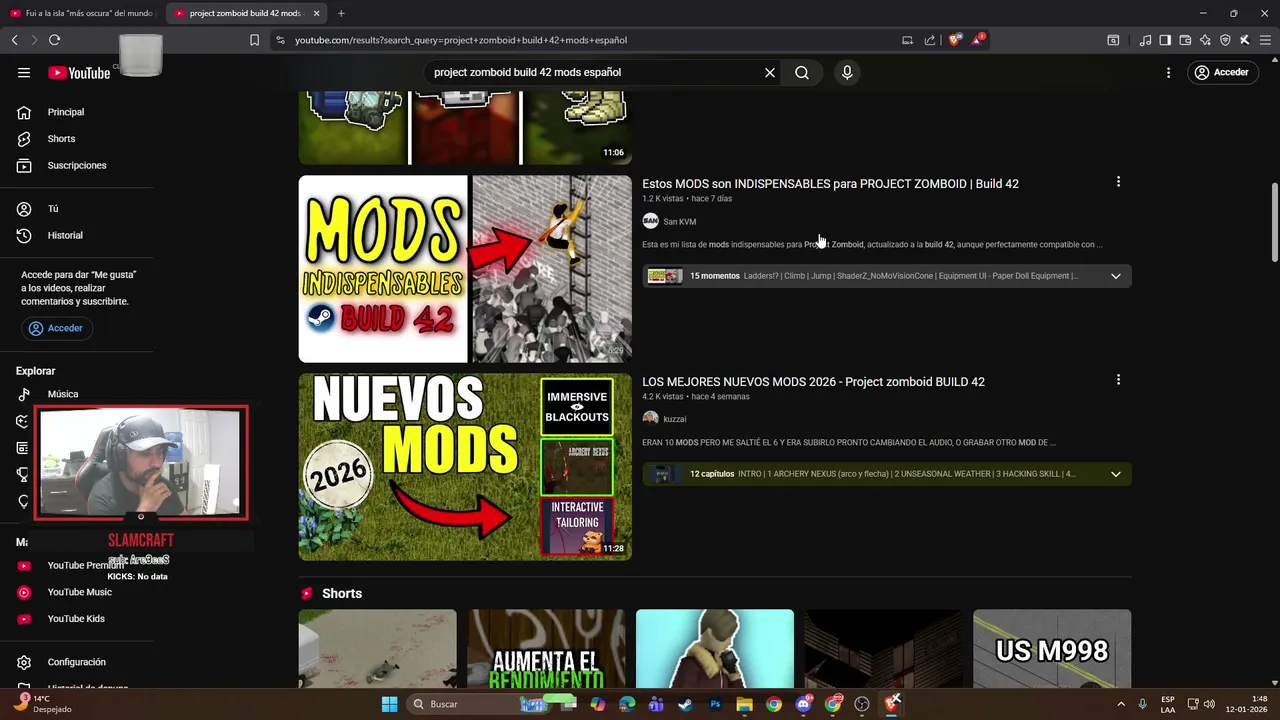The height and width of the screenshot is (720, 1280).
Task: Open YouTube settings three-dot menu in header
Action: 1168,72
